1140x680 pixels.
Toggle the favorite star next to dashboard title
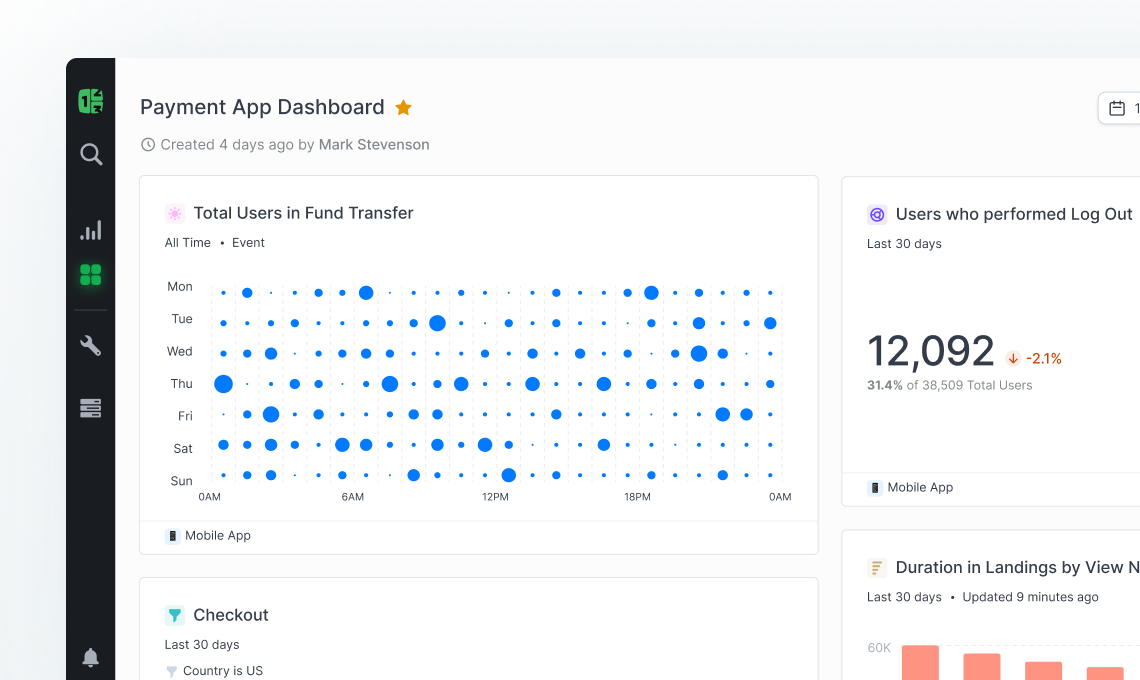pos(404,108)
